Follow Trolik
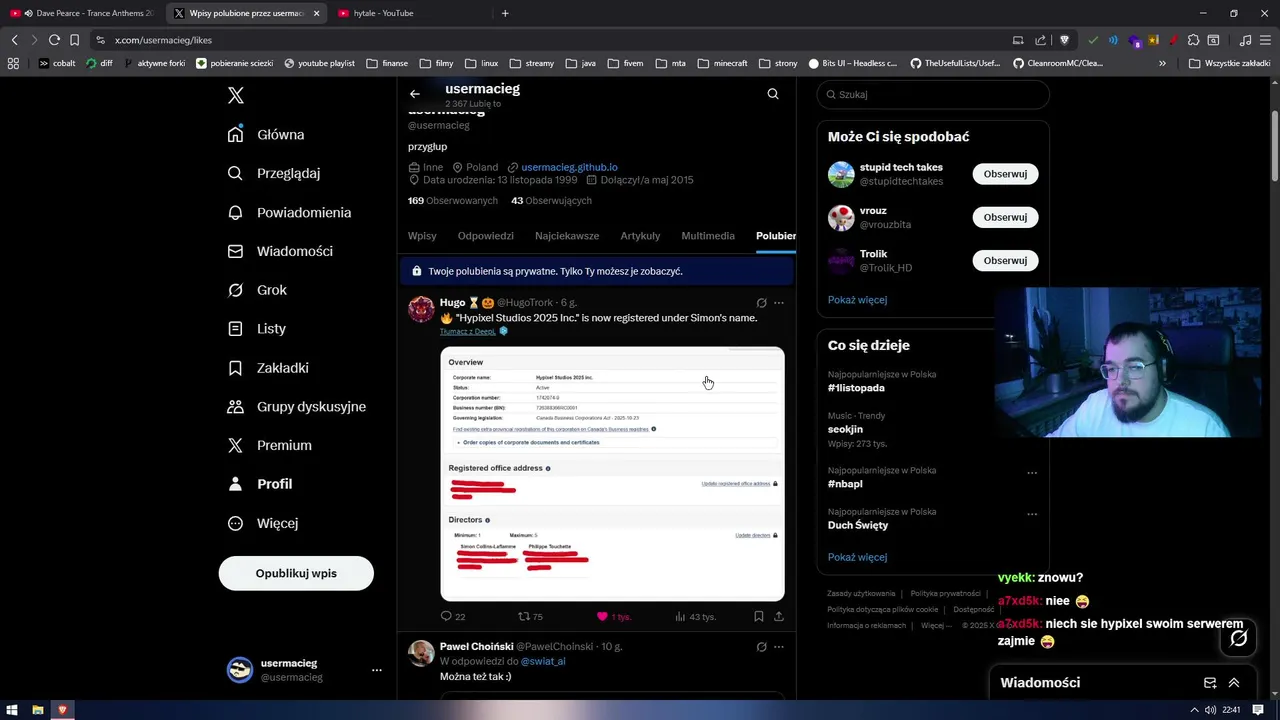Screen dimensions: 1280x720 pyautogui.click(x=1005, y=260)
